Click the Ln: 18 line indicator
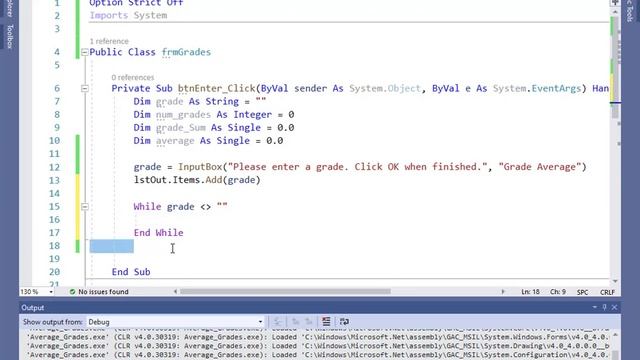Screen dimensions: 640x360 pos(530,292)
